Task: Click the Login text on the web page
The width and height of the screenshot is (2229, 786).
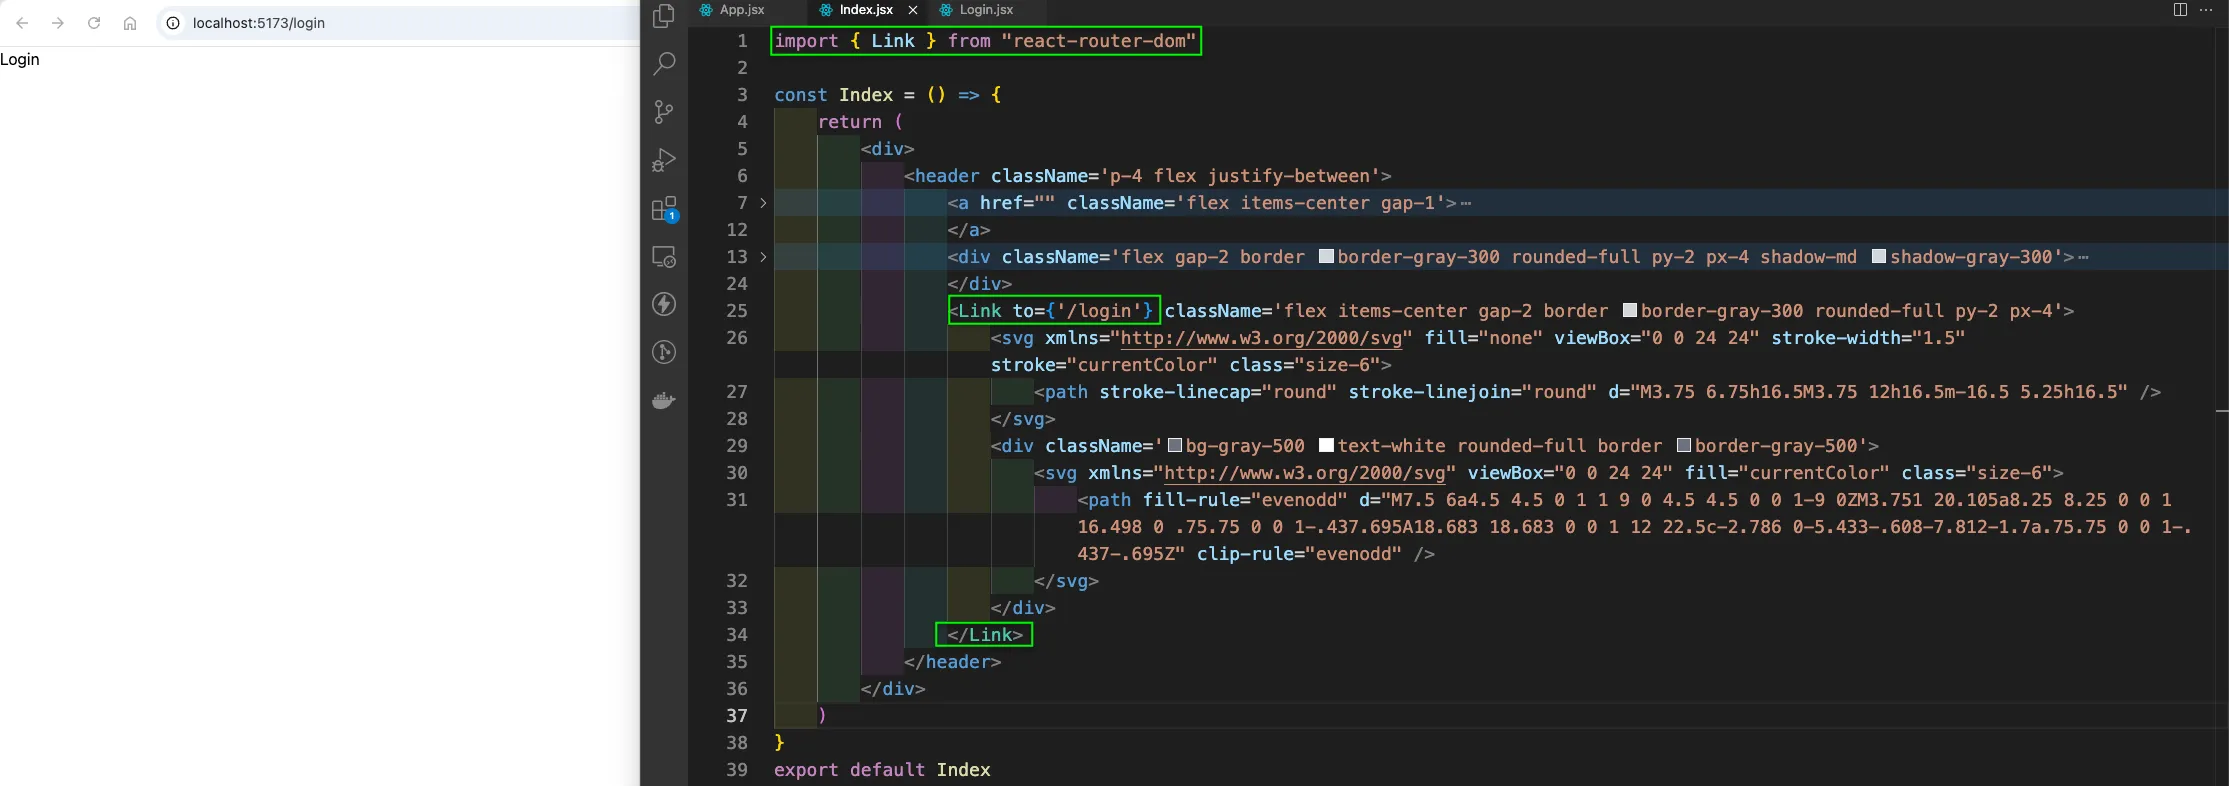Action: point(20,59)
